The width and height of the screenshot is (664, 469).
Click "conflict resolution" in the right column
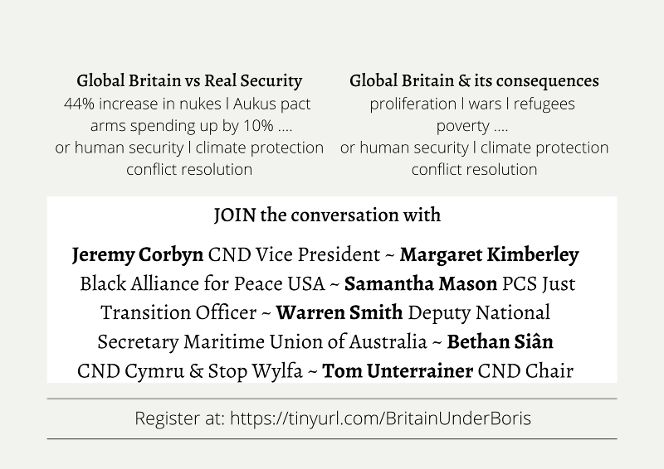coord(474,169)
